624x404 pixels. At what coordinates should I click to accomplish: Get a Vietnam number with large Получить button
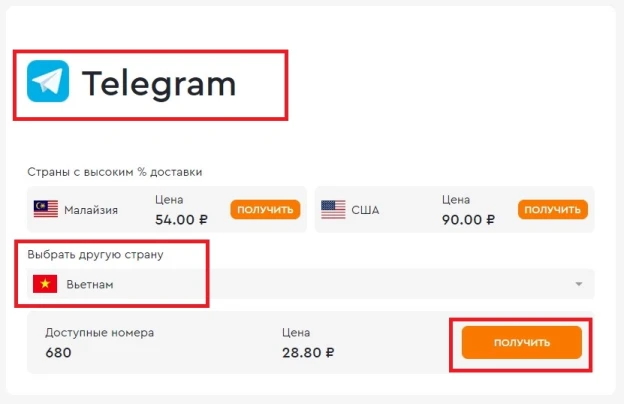coord(522,342)
